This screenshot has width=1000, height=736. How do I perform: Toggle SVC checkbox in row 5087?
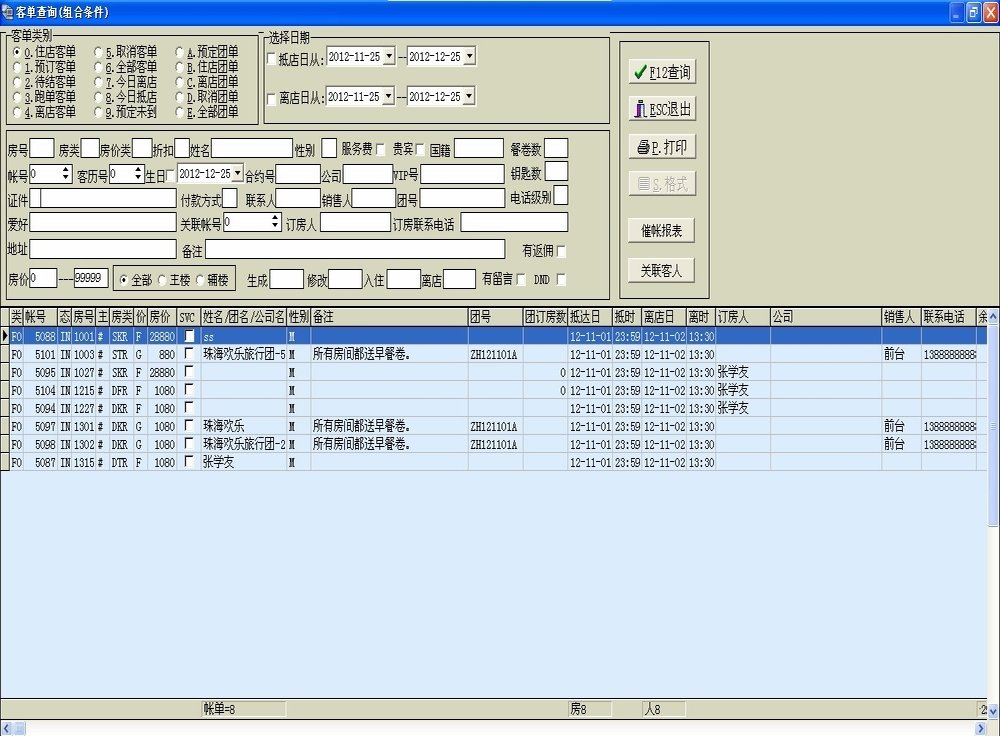[x=189, y=461]
